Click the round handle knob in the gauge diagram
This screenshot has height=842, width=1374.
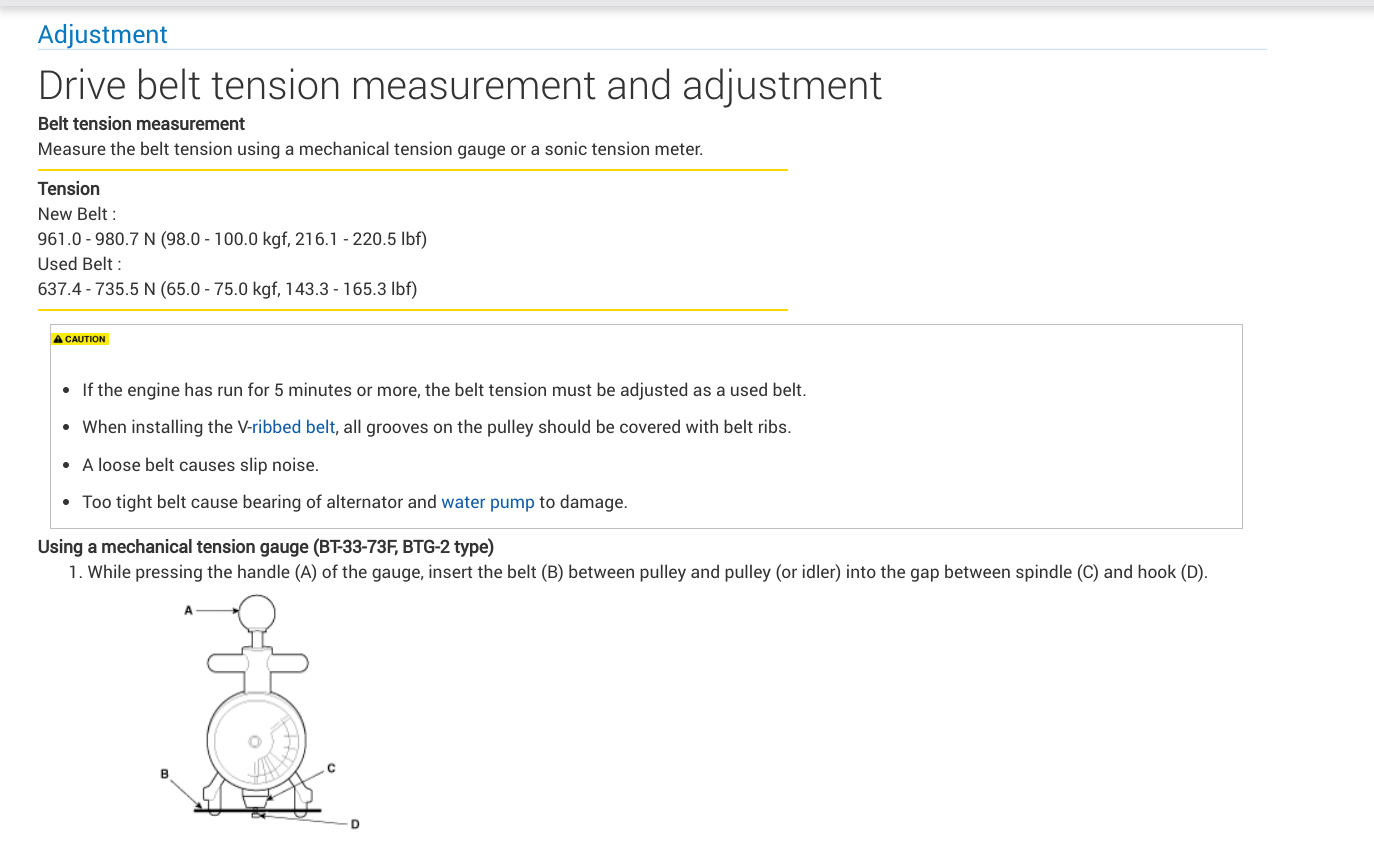click(x=257, y=611)
